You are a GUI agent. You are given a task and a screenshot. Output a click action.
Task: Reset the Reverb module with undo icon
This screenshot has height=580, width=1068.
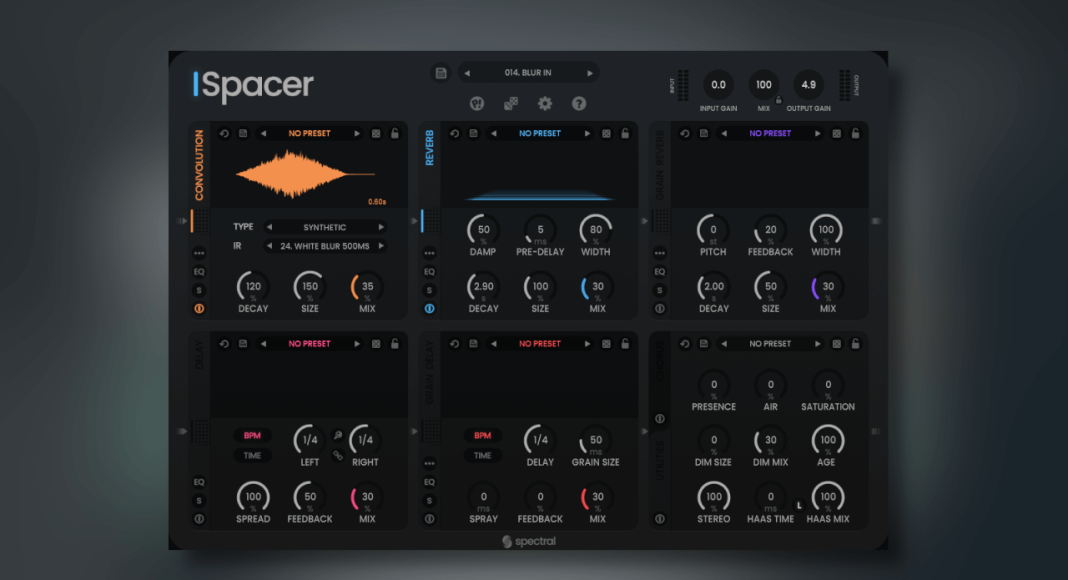coord(454,133)
